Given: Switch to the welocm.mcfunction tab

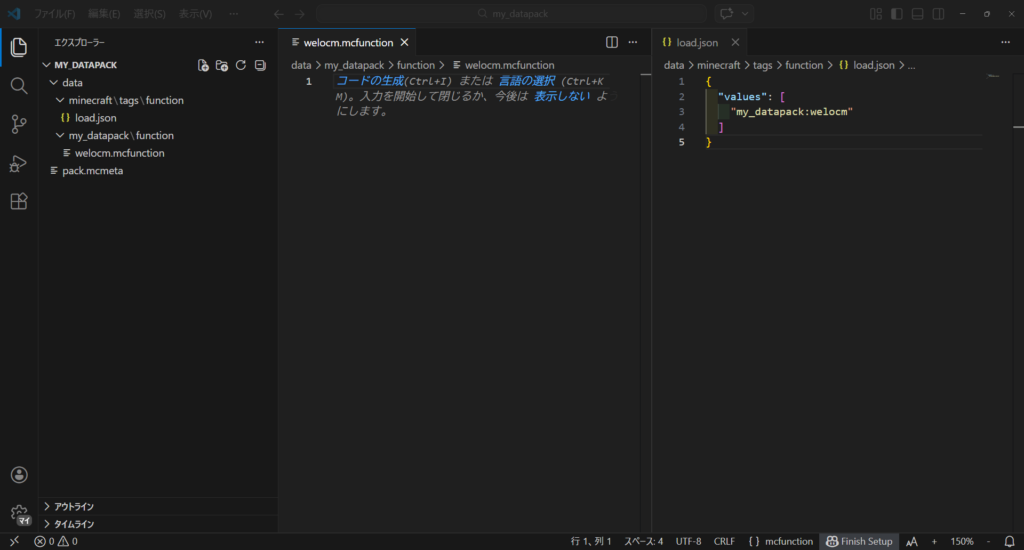Looking at the screenshot, I should pos(347,42).
